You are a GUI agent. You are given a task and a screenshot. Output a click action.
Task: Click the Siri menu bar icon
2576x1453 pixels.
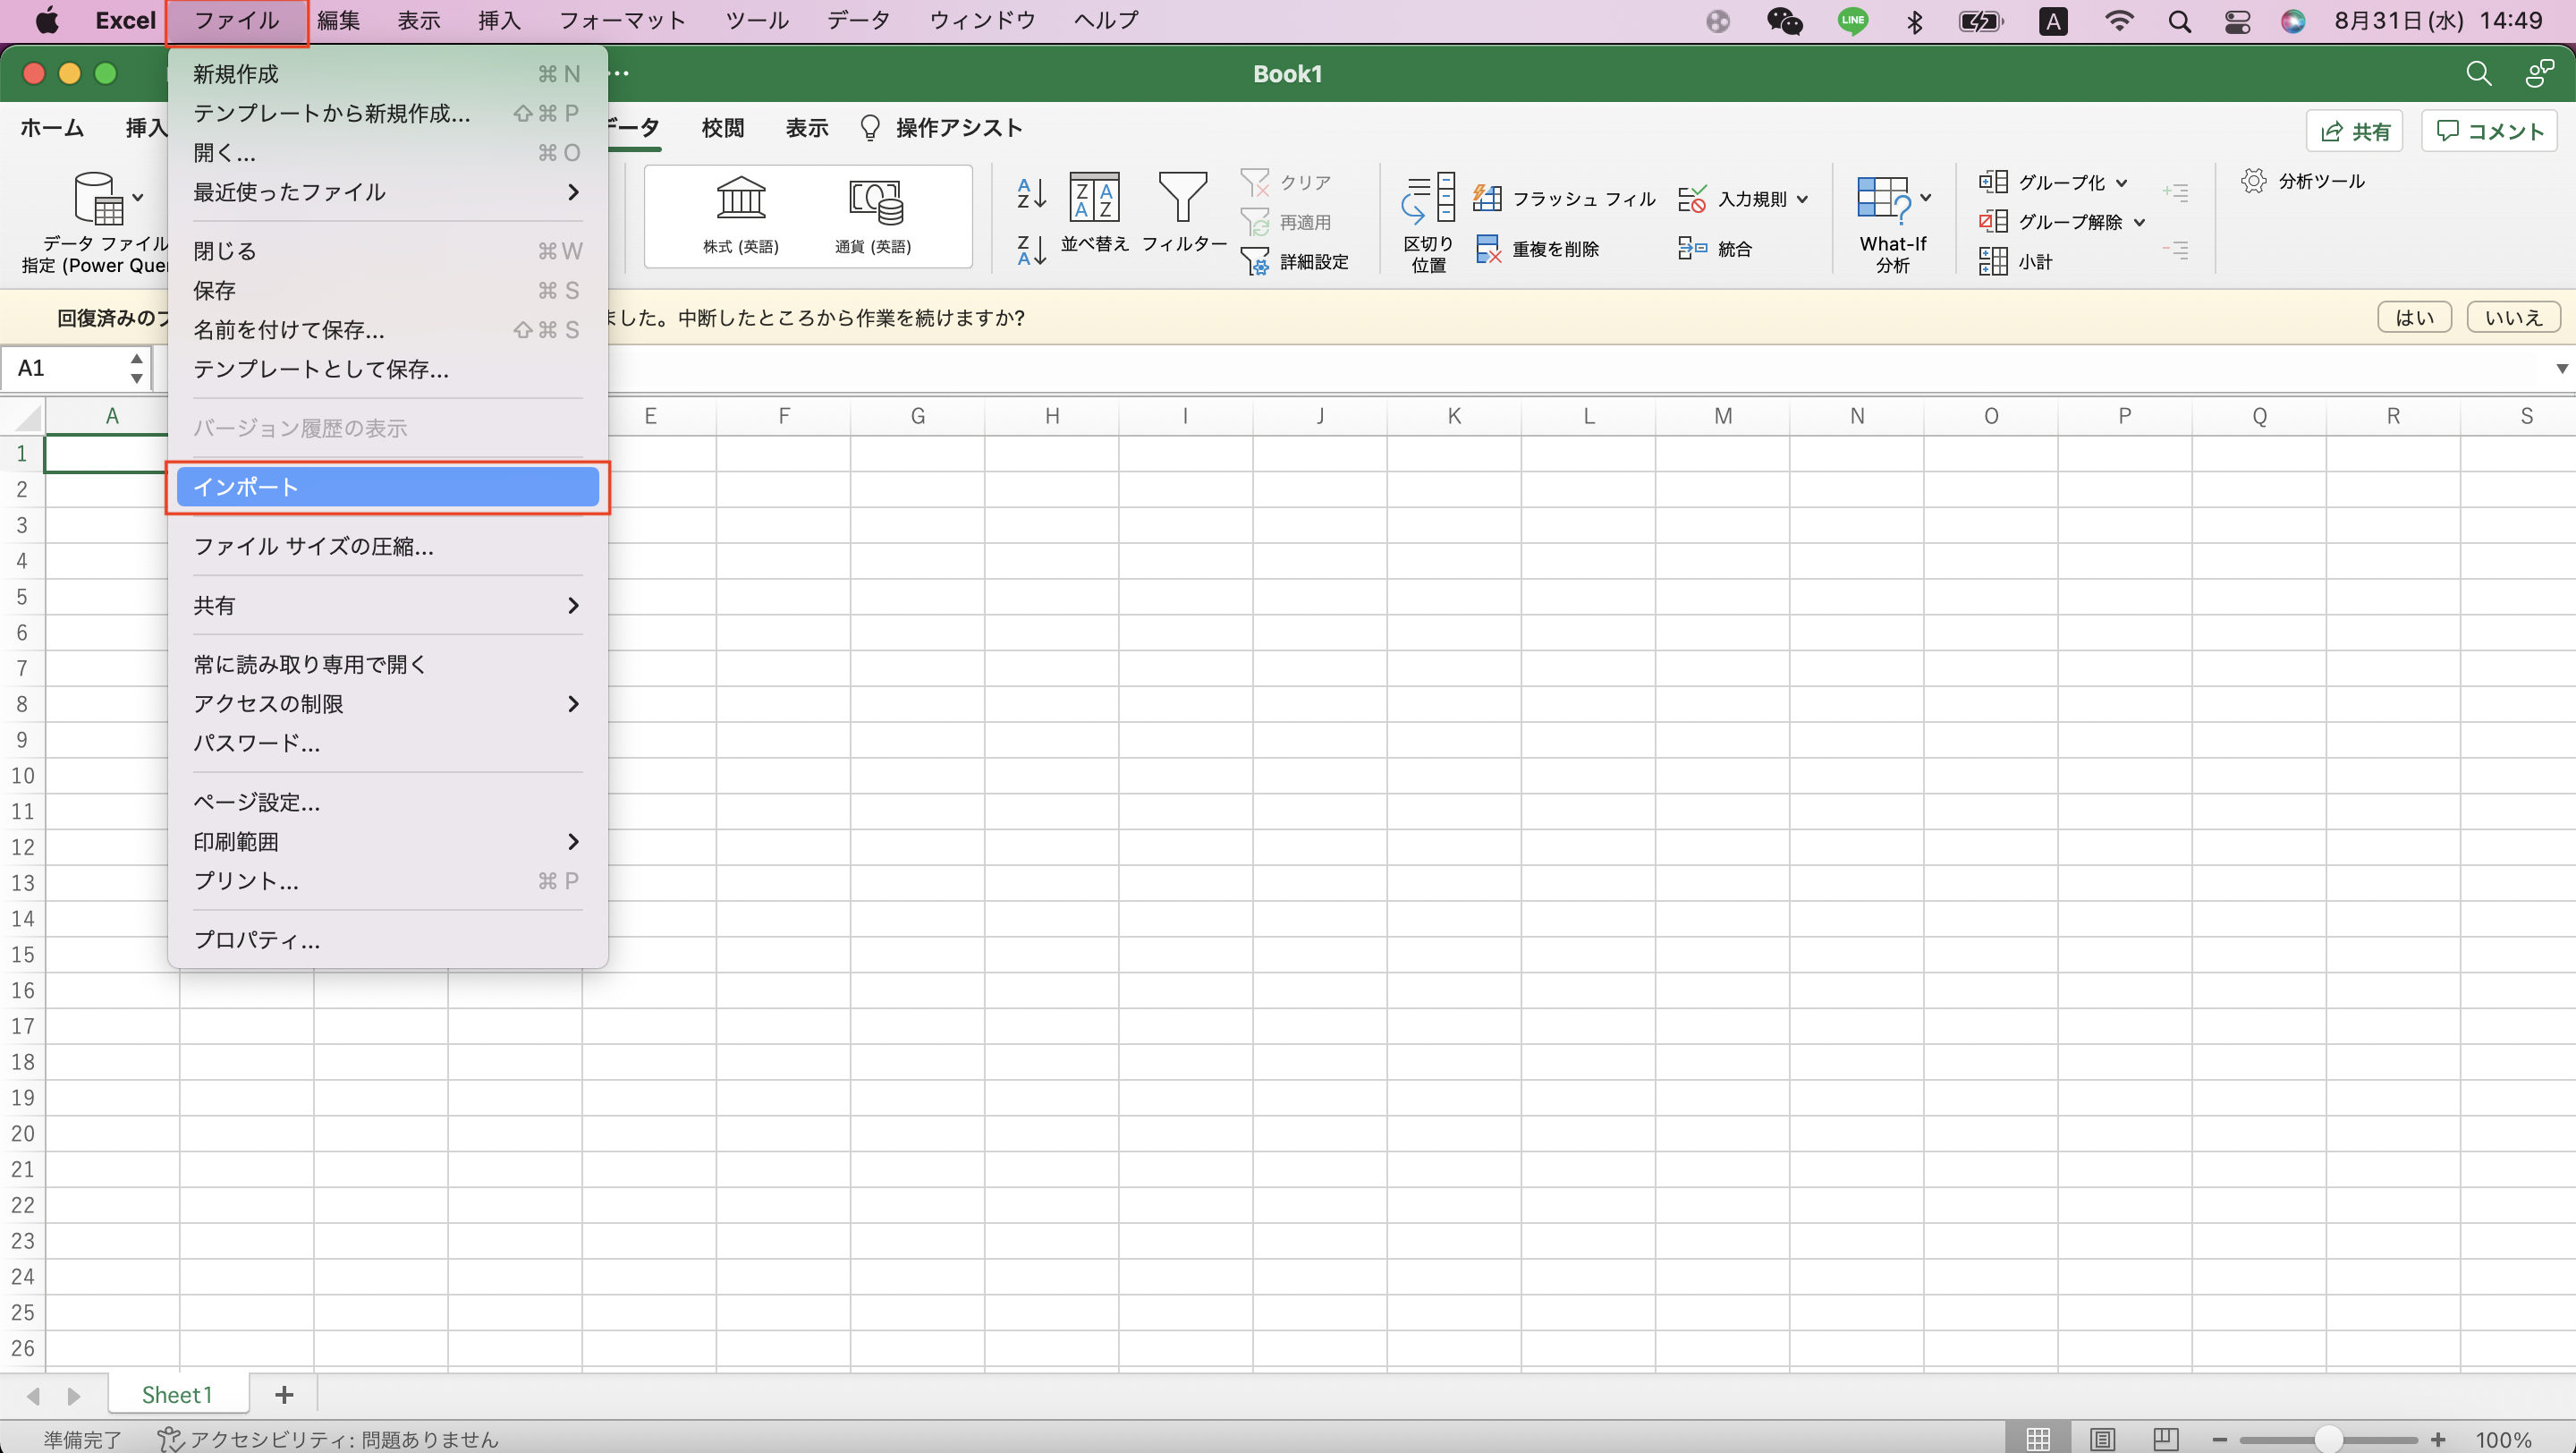pos(2293,21)
